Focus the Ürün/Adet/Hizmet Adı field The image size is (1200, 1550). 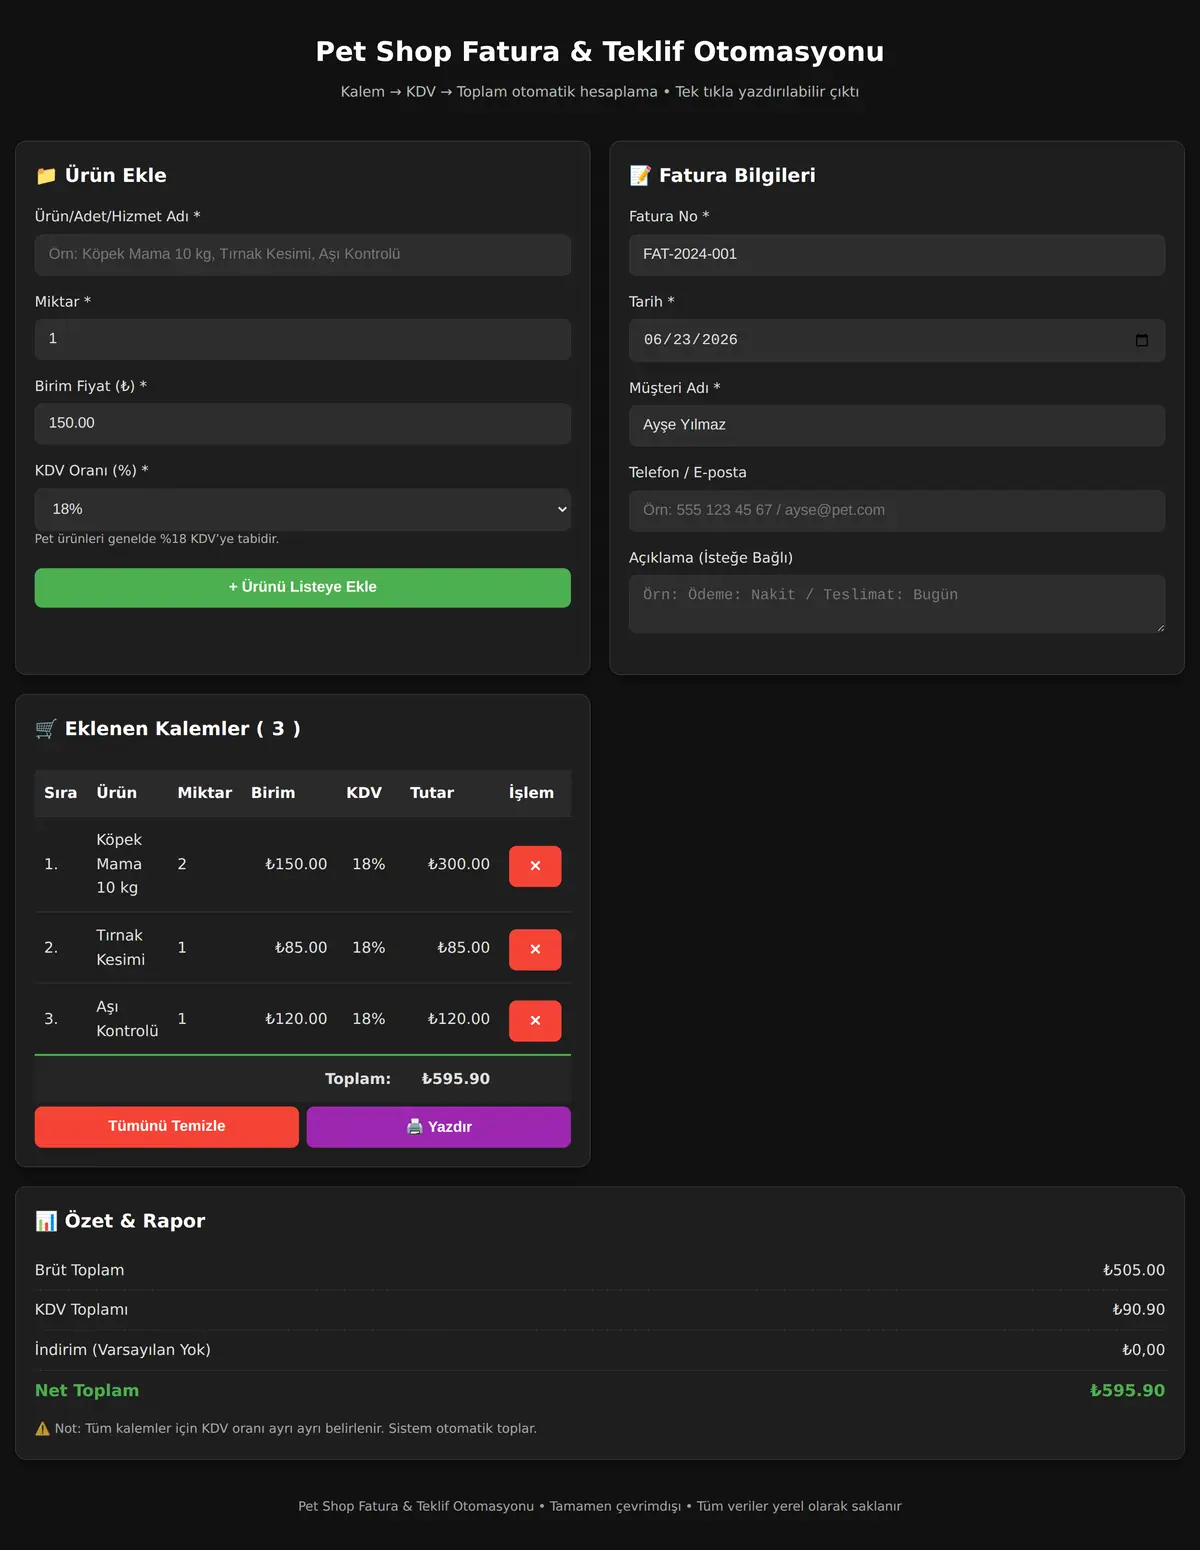coord(303,254)
